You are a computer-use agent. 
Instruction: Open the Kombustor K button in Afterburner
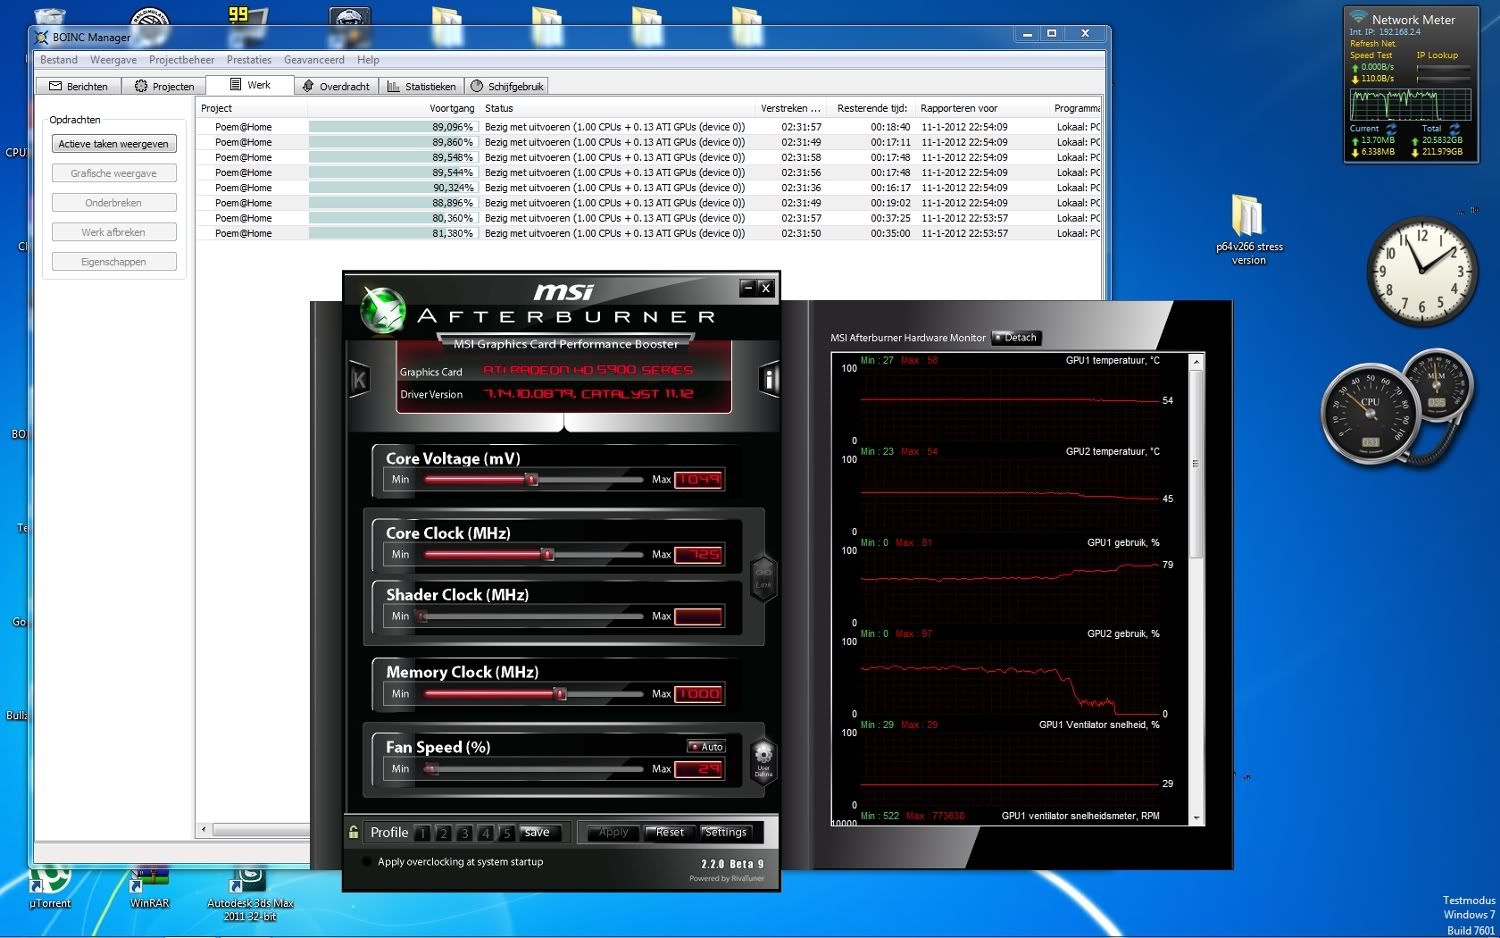pyautogui.click(x=359, y=379)
